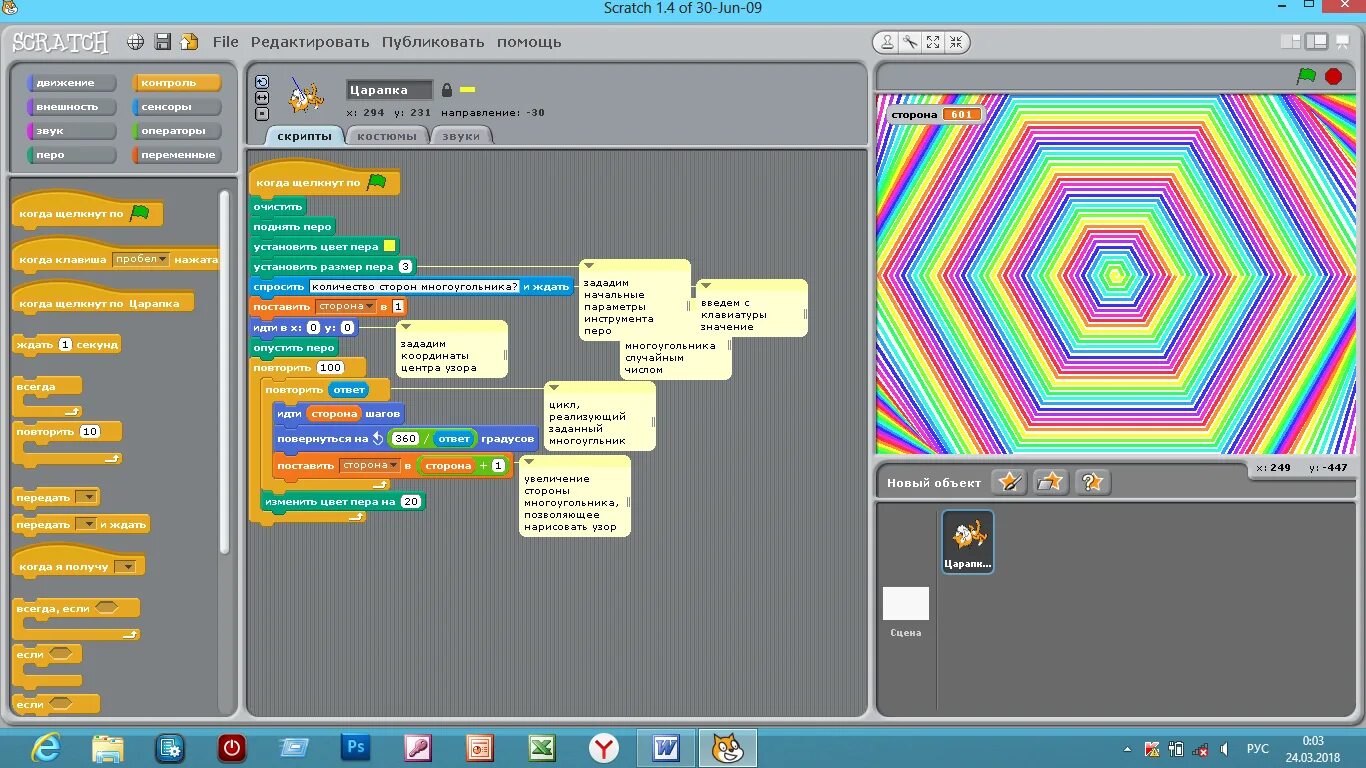Click the yellow pen color indicator
This screenshot has height=768, width=1366.
467,90
